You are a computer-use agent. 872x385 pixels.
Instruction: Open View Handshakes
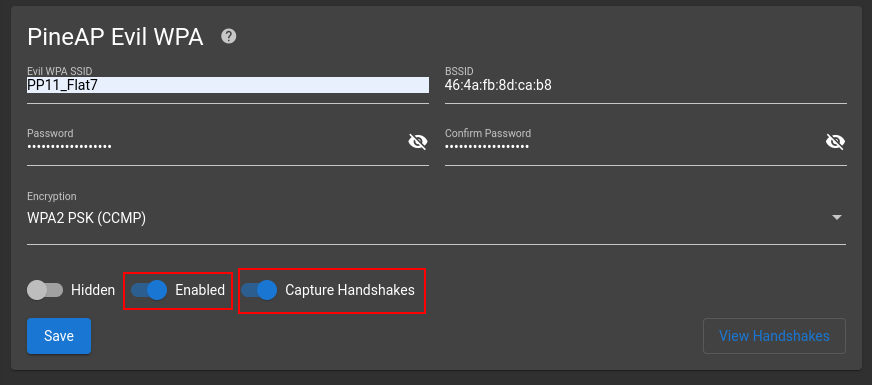coord(774,336)
